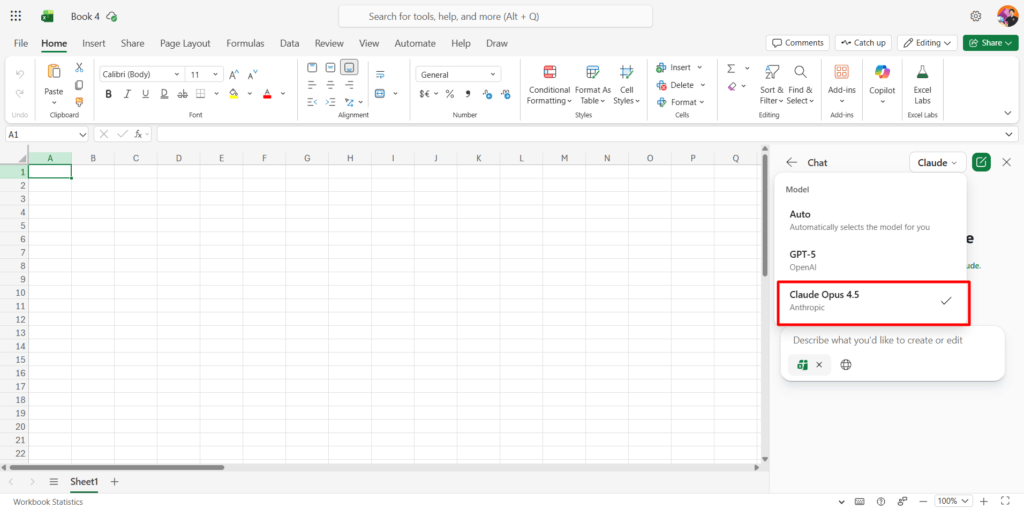The width and height of the screenshot is (1024, 508).
Task: Click the red font color swatch
Action: [267, 94]
